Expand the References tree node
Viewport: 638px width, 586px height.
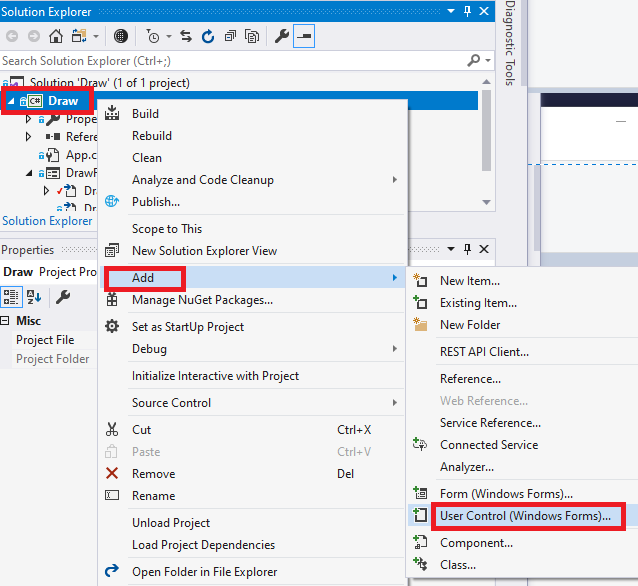click(x=29, y=137)
